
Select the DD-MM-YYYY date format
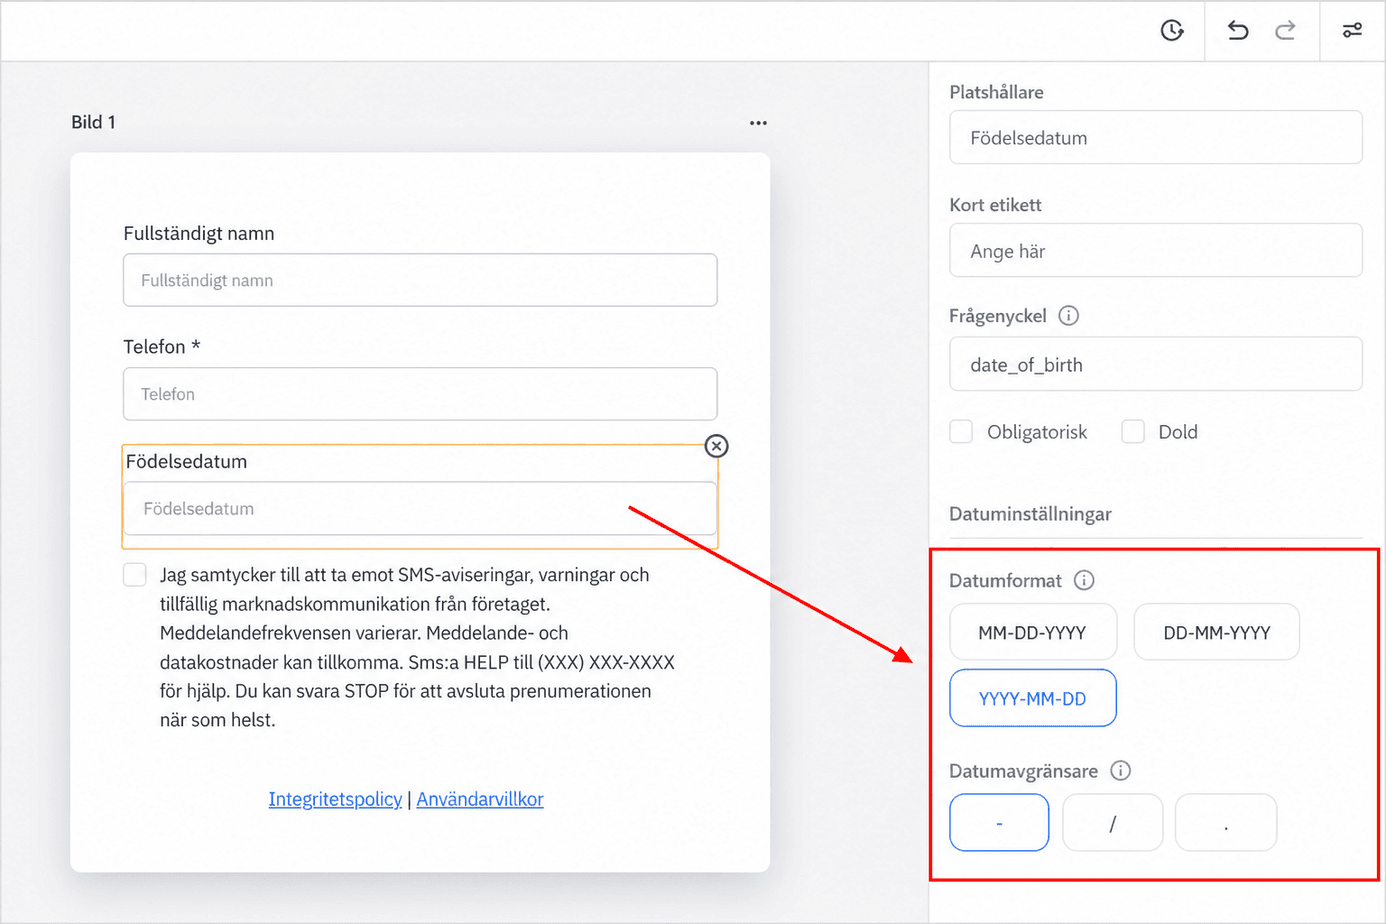coord(1217,632)
